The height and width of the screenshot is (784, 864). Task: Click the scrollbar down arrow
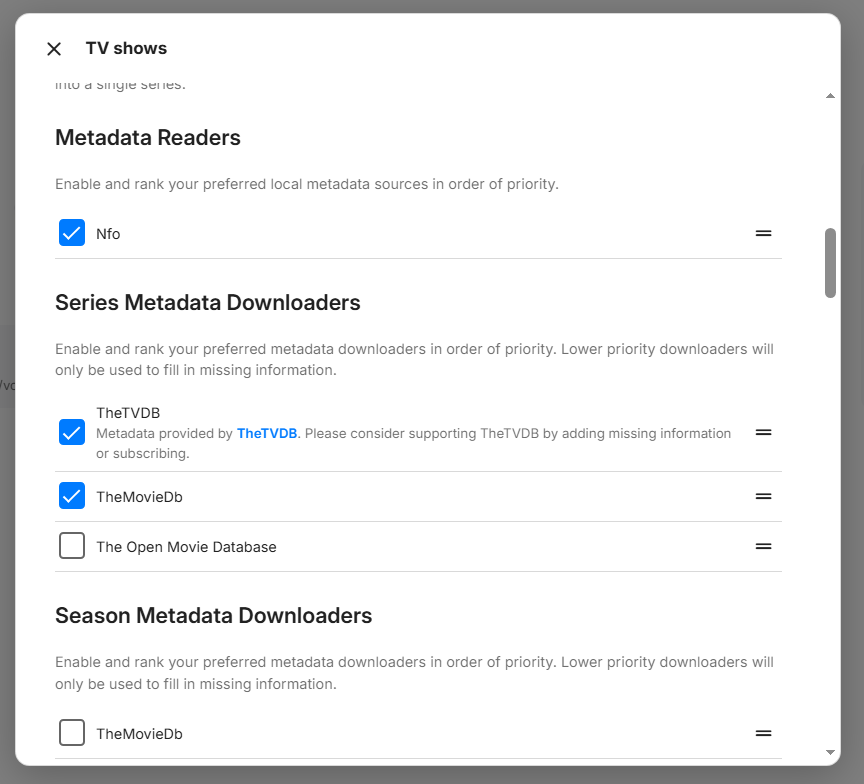pyautogui.click(x=830, y=753)
